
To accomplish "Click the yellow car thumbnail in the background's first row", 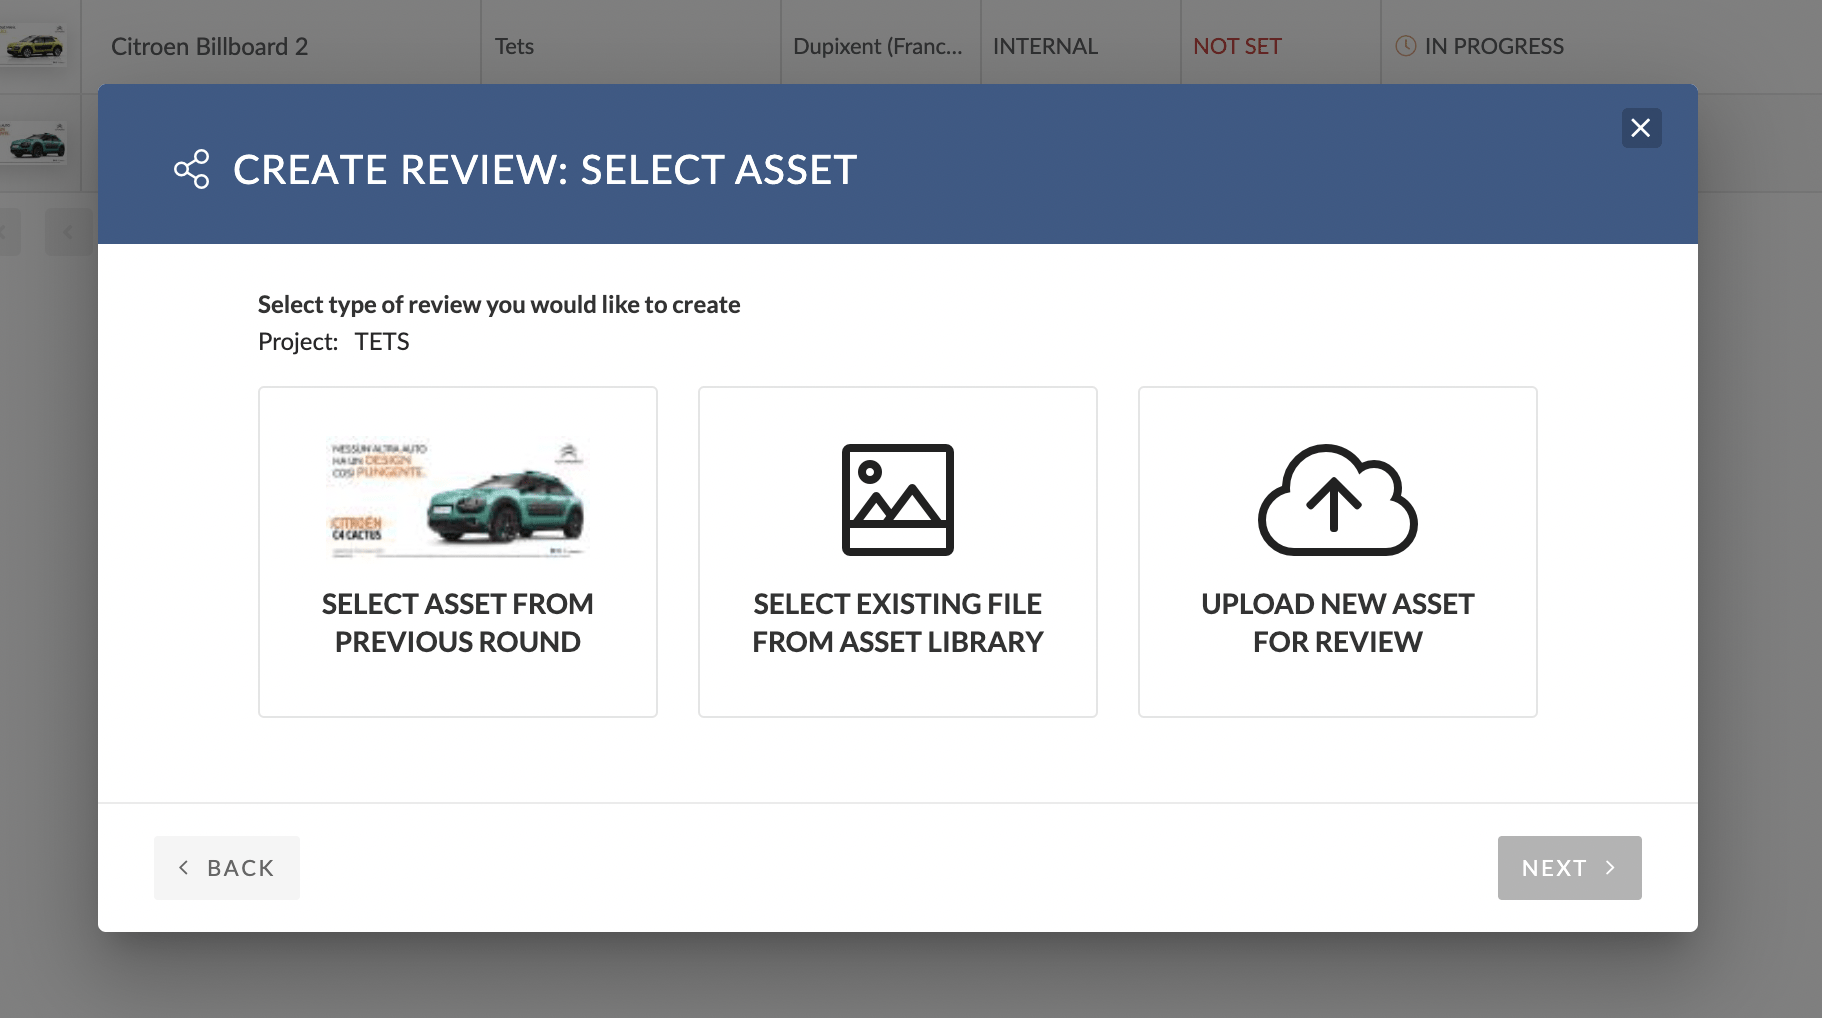I will click(33, 44).
